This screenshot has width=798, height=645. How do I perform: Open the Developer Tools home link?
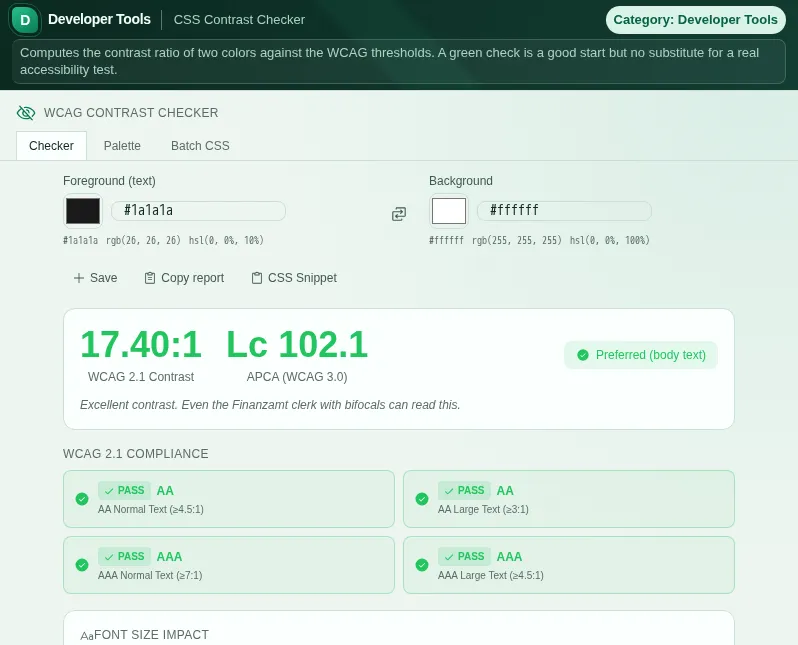pyautogui.click(x=99, y=19)
